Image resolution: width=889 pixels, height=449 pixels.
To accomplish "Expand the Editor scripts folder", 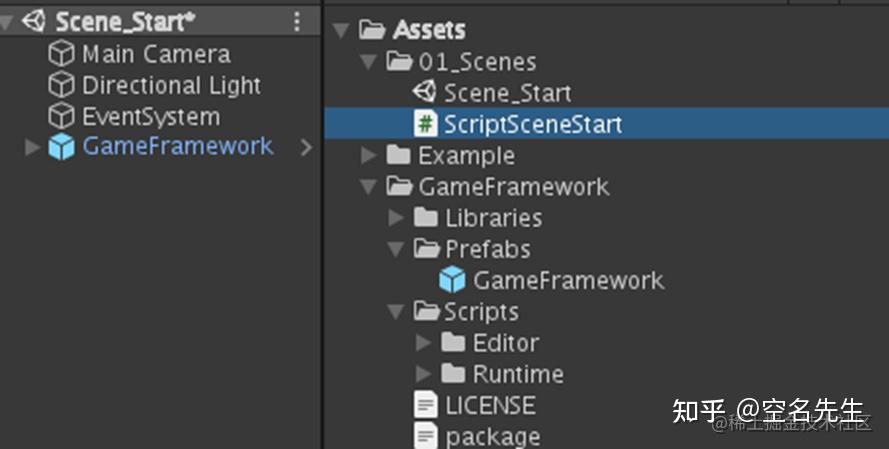I will point(423,342).
